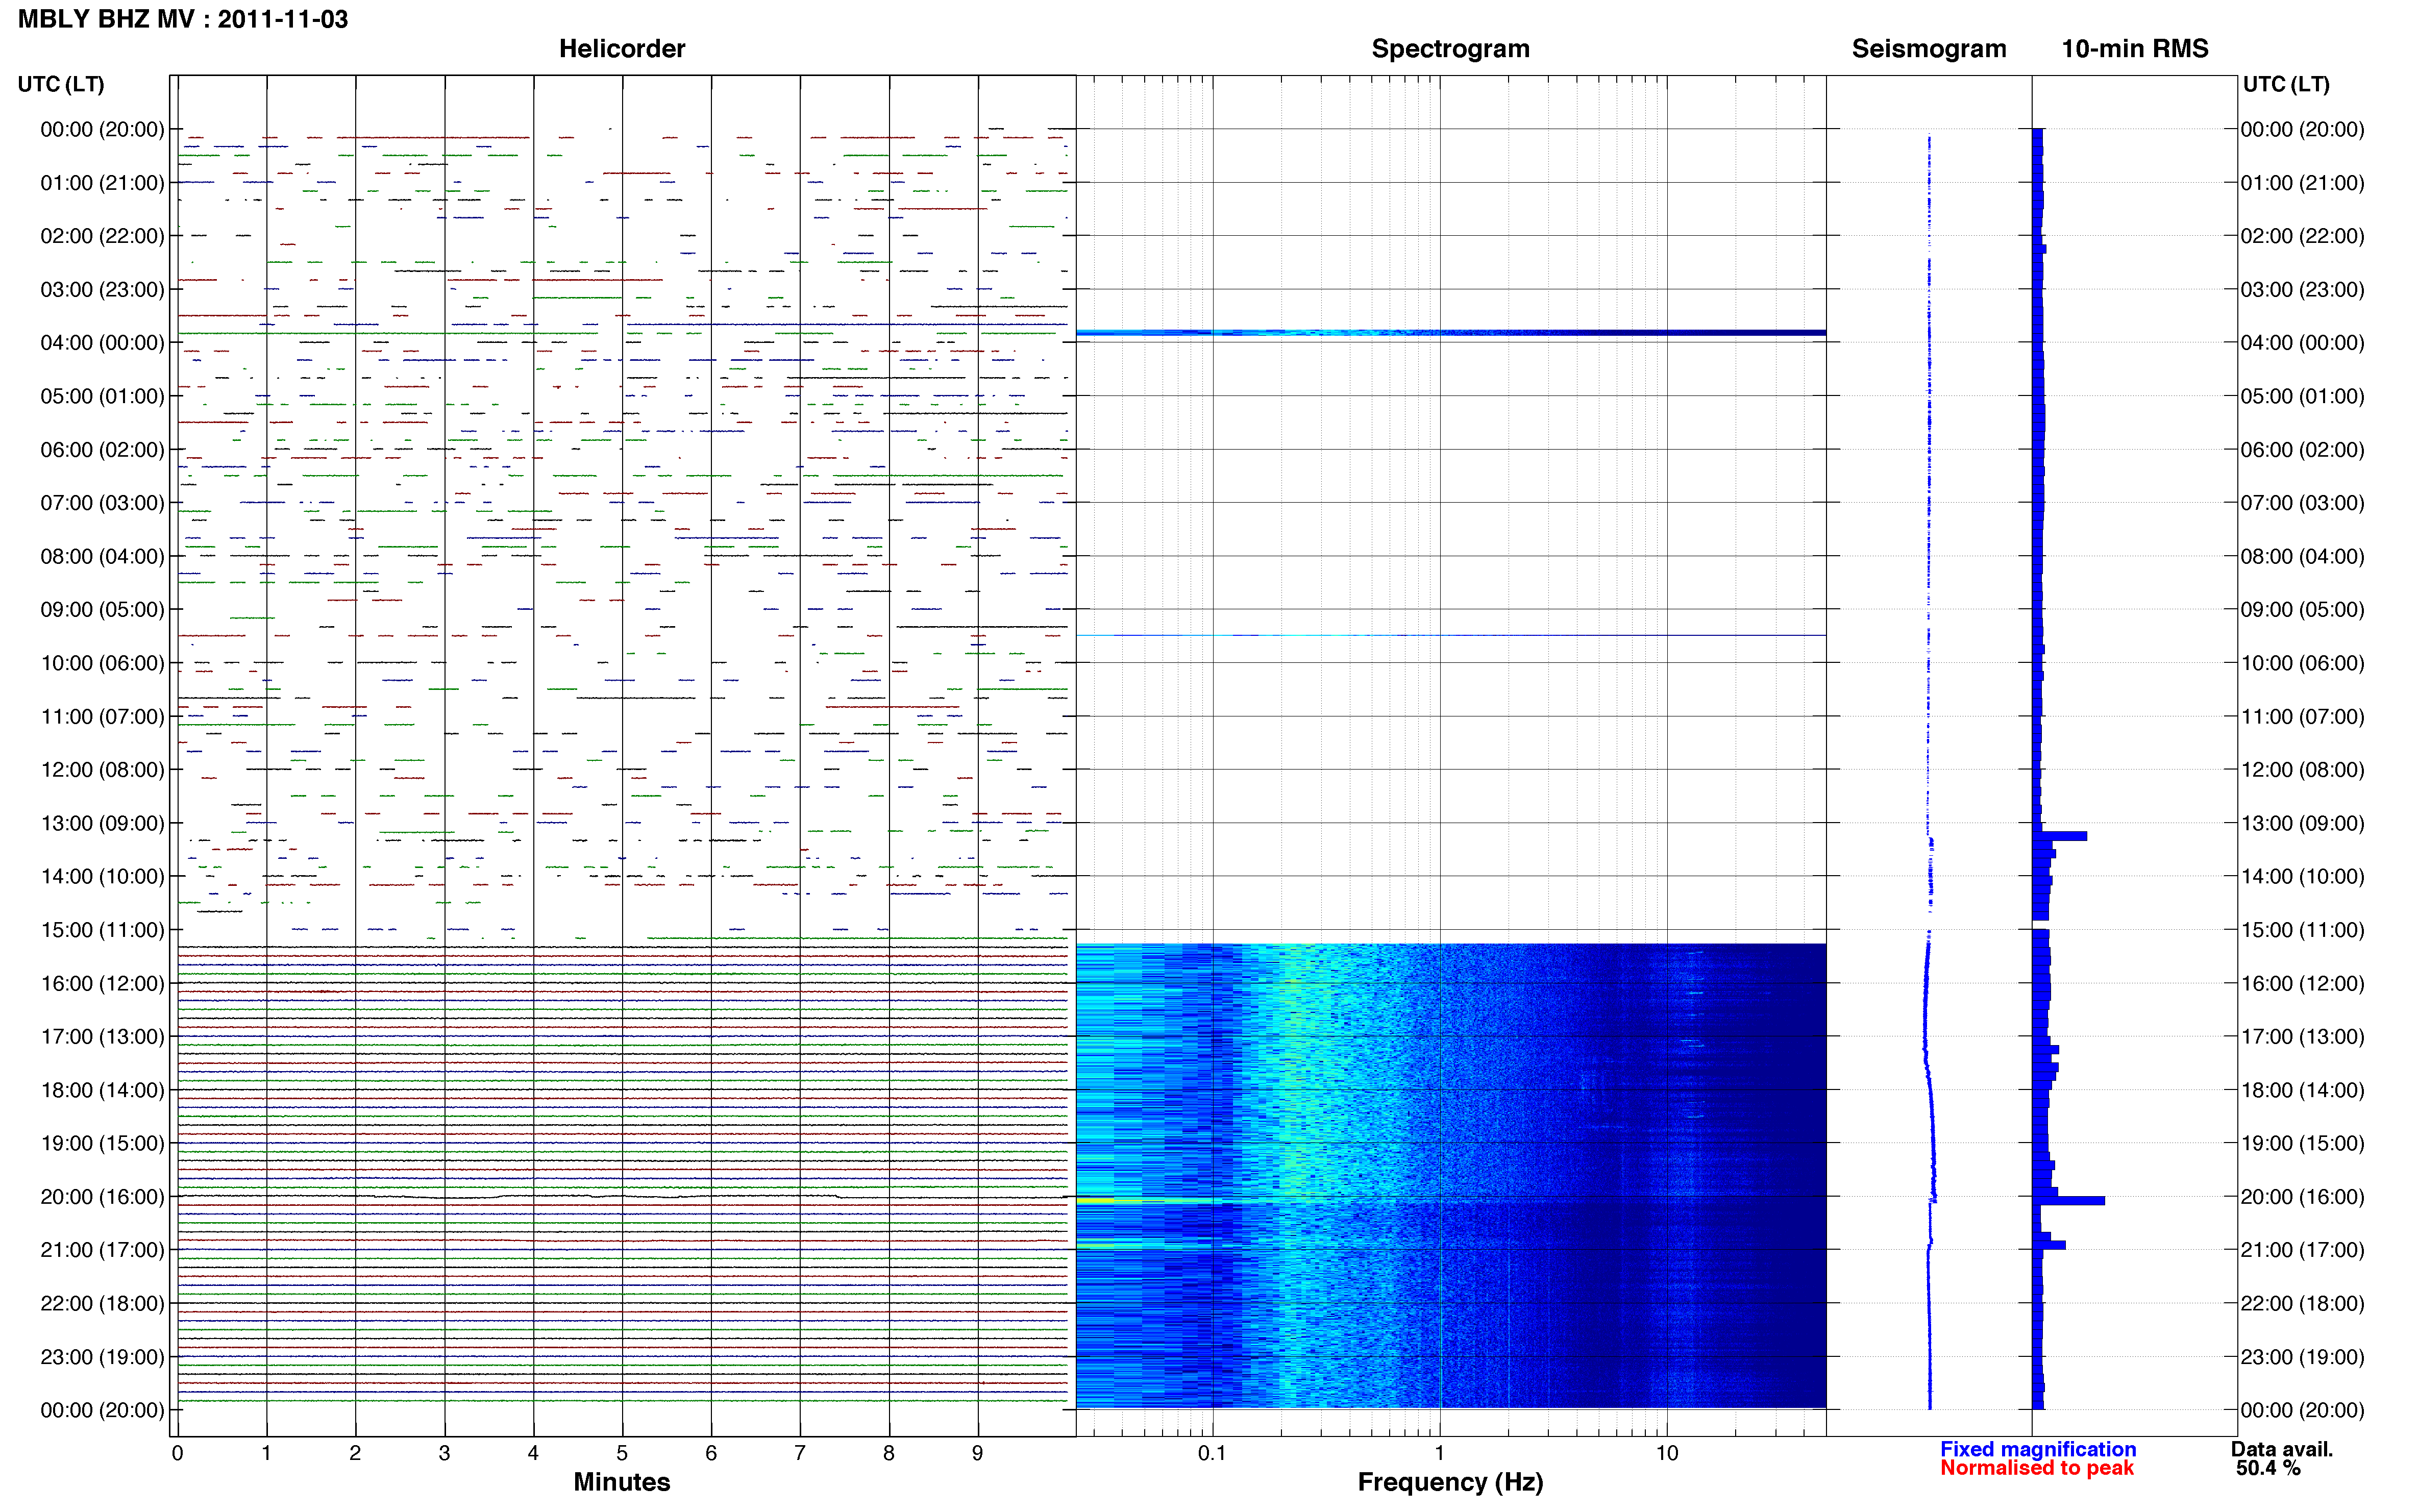2419x1512 pixels.
Task: Click the minute tick label '5'
Action: tap(622, 1453)
